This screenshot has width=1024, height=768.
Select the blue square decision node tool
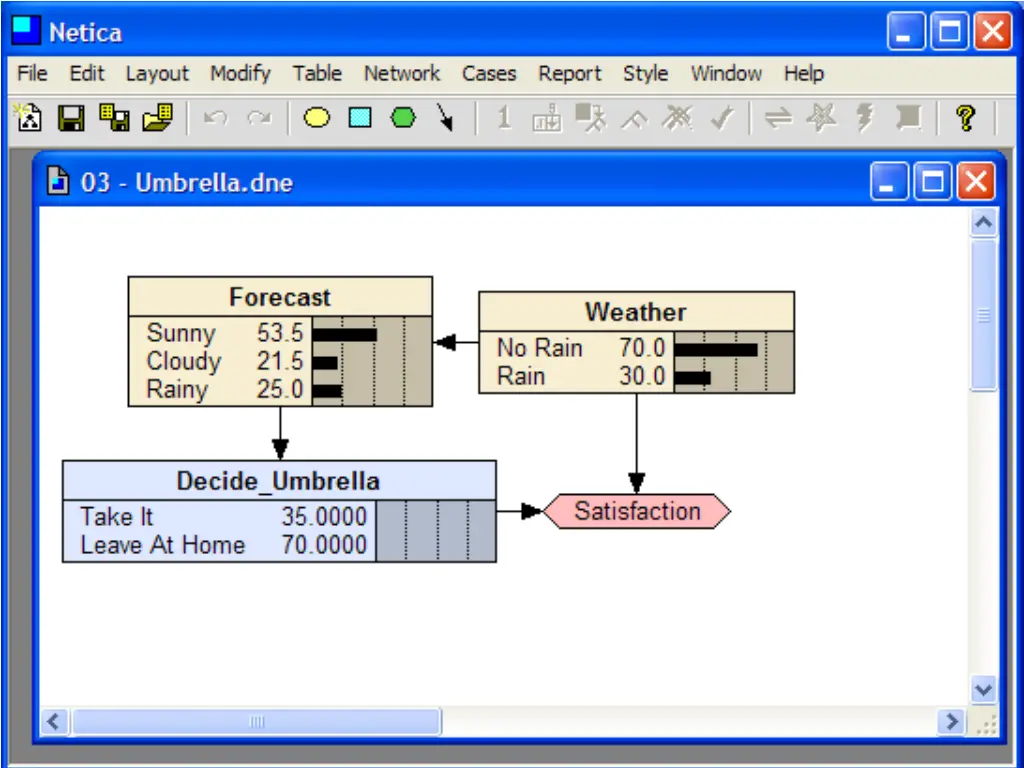(x=360, y=118)
